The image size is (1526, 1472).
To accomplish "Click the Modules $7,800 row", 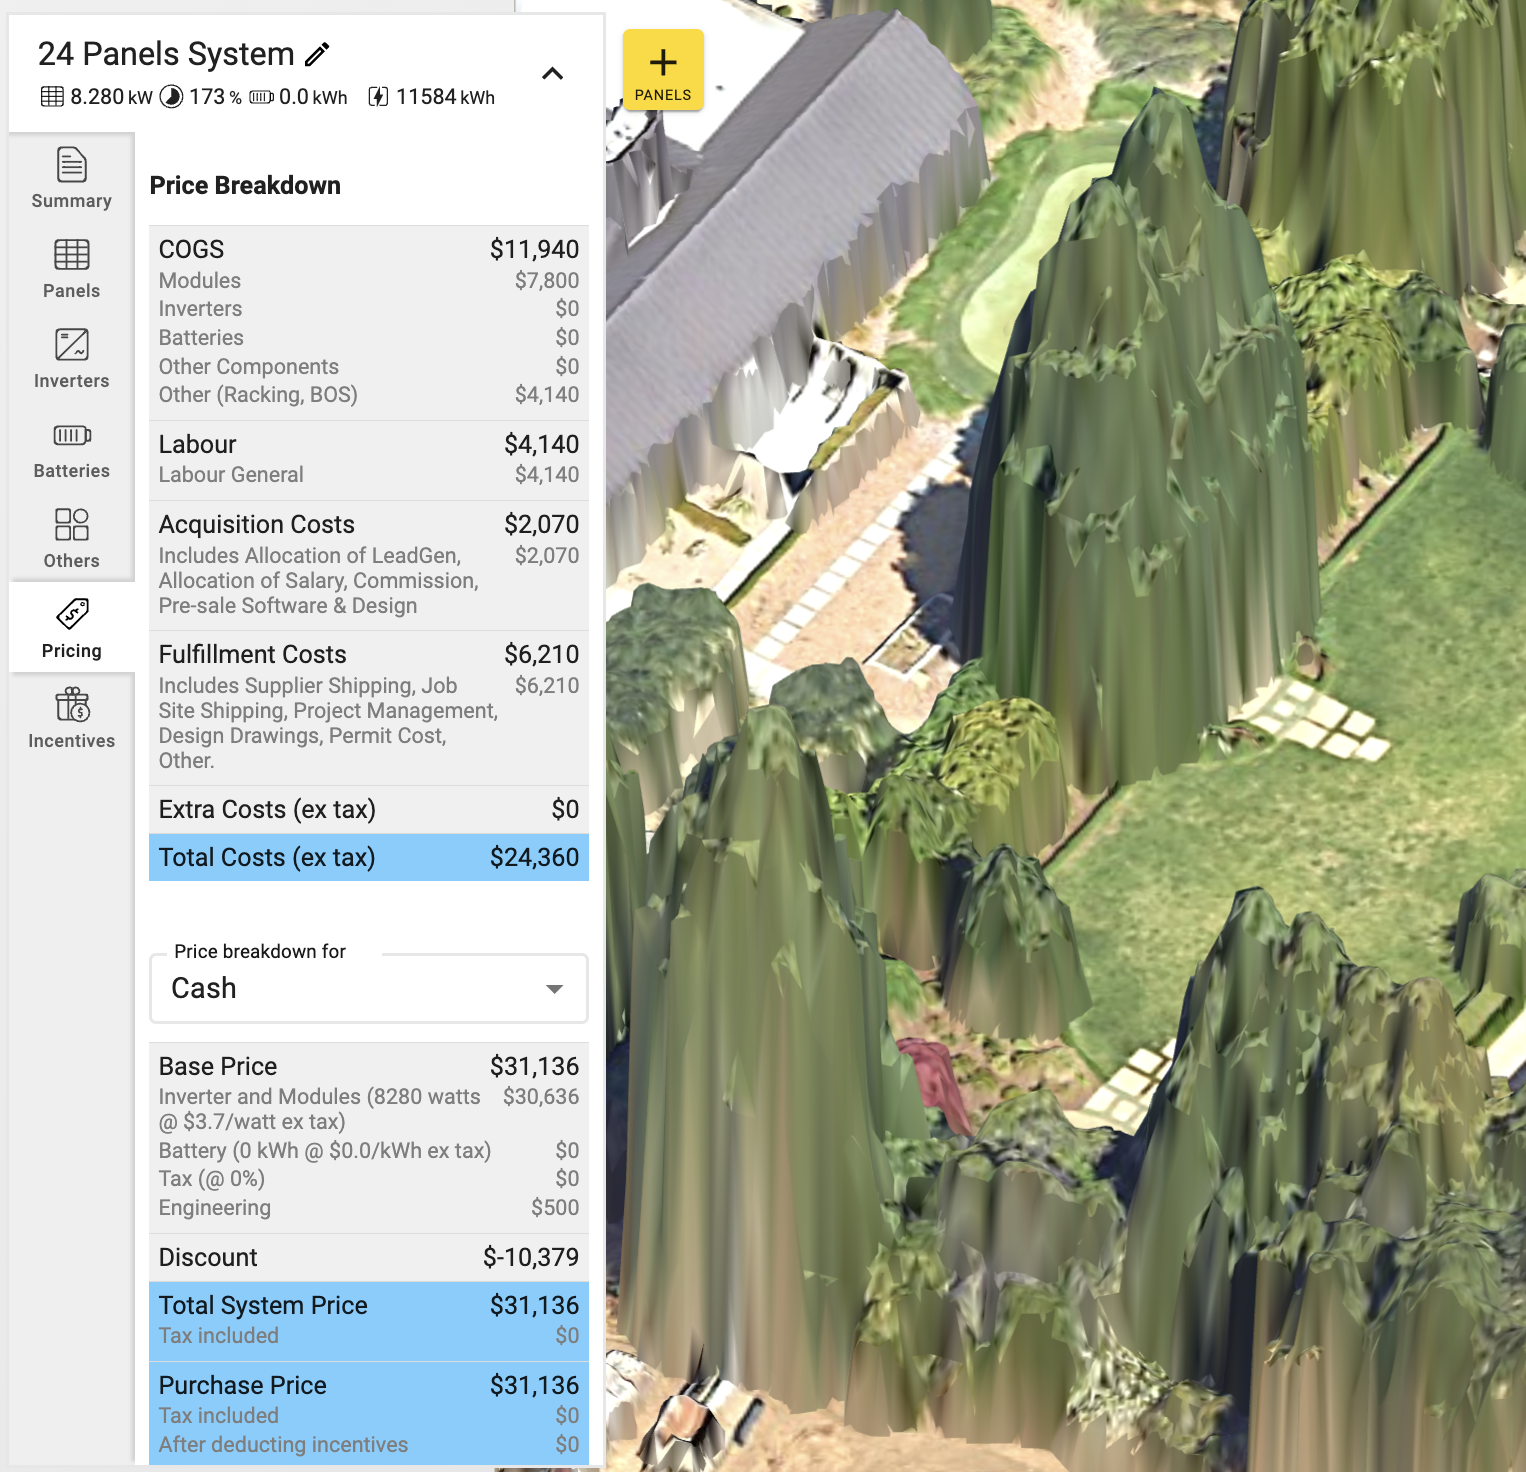I will click(369, 281).
